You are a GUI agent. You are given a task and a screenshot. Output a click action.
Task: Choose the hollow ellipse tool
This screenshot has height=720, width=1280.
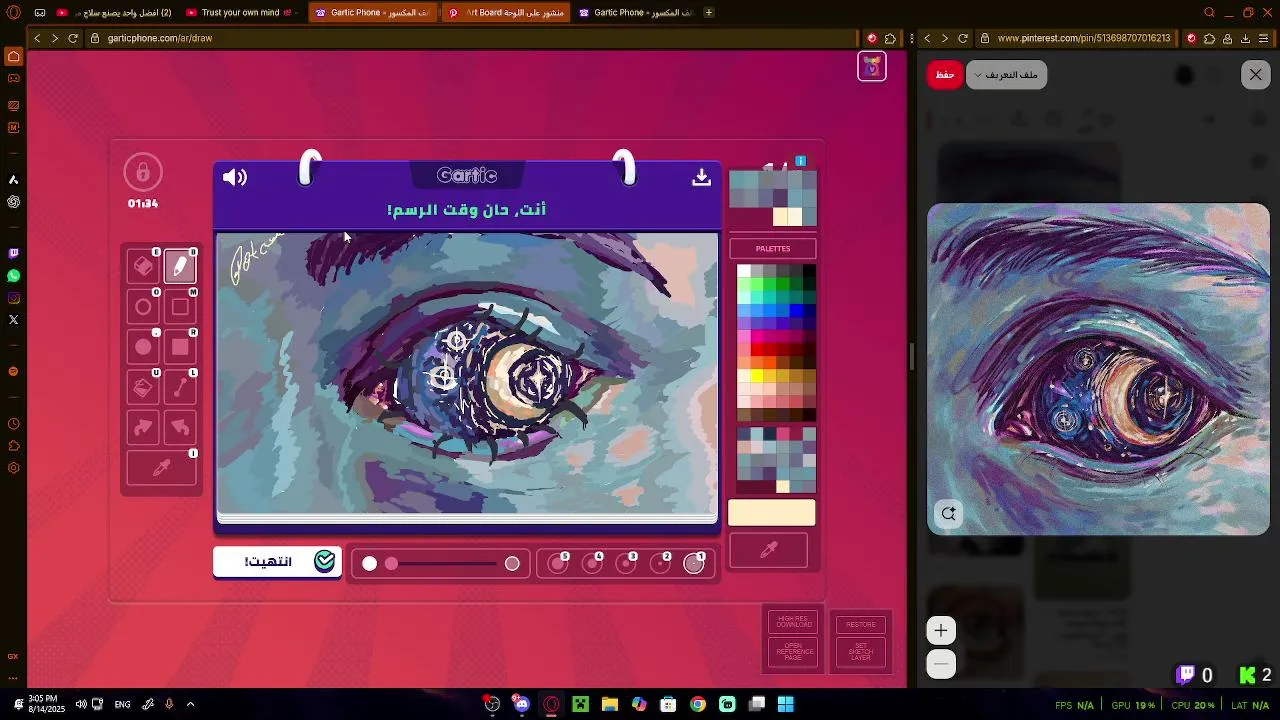[x=143, y=307]
